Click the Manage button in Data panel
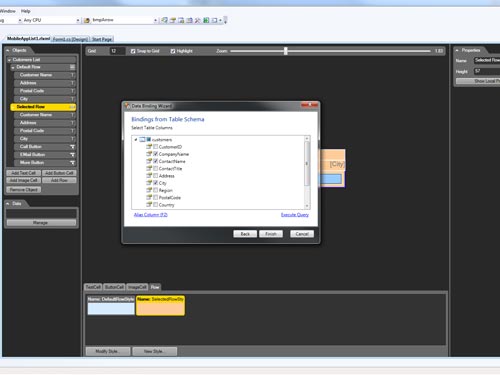The image size is (500, 375). pos(41,223)
